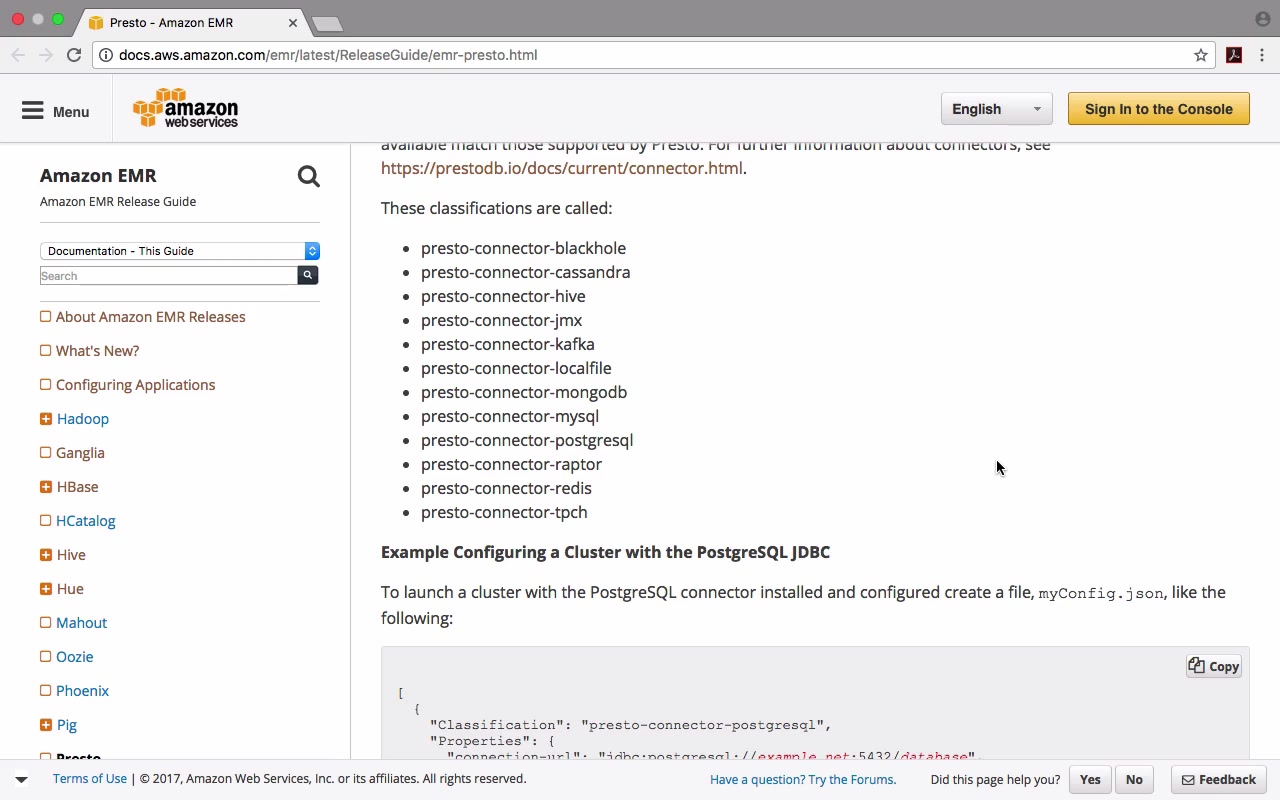Click the Adobe PDF extension icon
Image resolution: width=1280 pixels, height=800 pixels.
1234,55
